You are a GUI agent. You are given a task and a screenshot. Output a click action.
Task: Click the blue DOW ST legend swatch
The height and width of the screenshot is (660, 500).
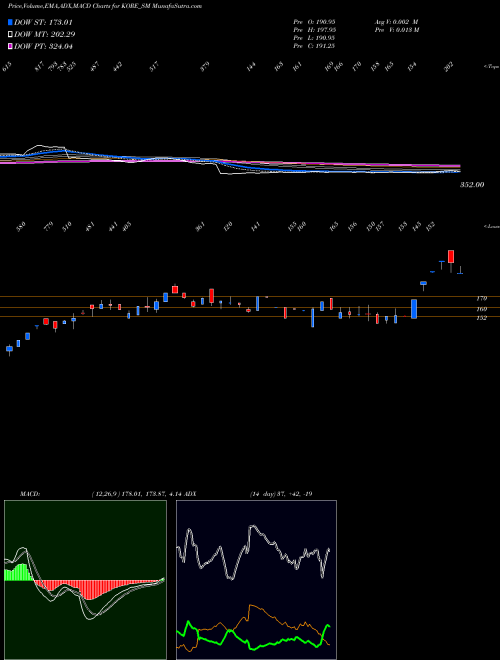point(11,22)
